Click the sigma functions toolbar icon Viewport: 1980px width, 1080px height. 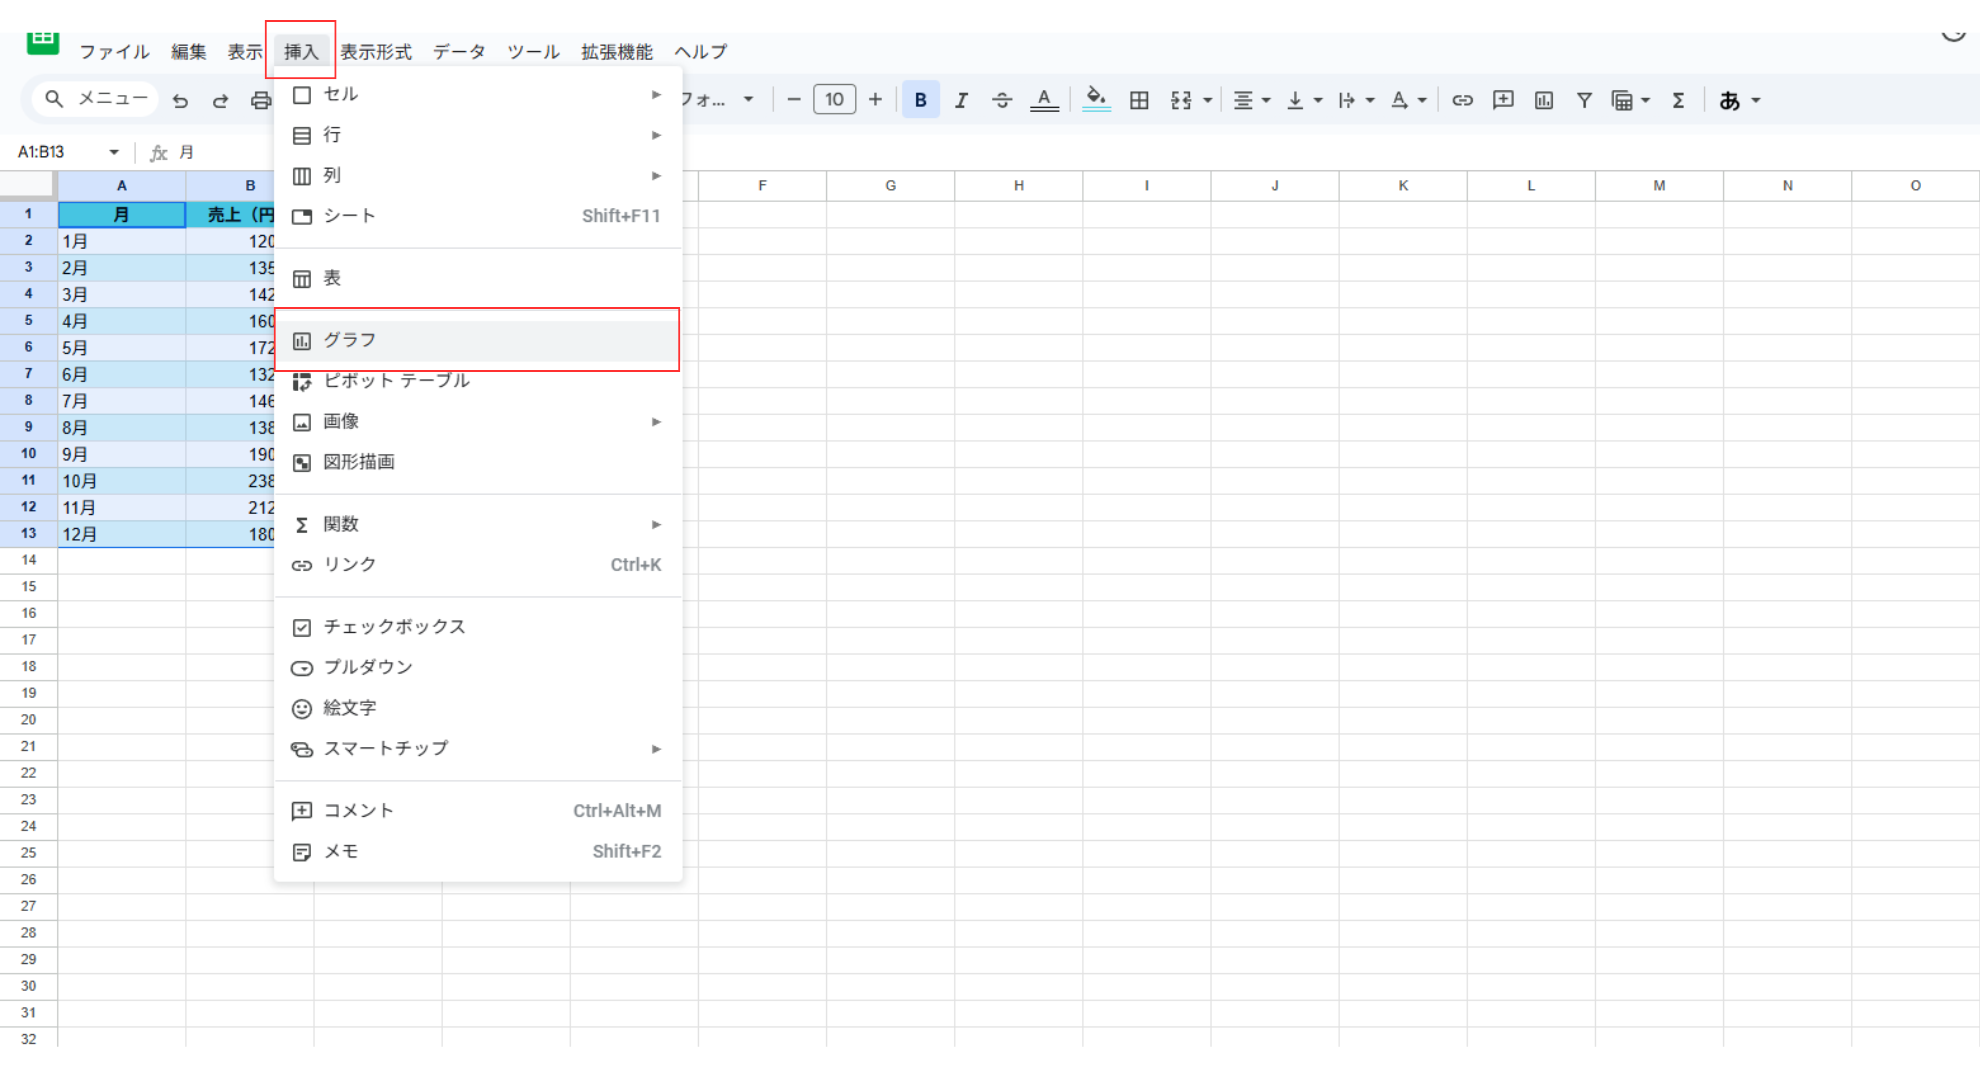1678,100
